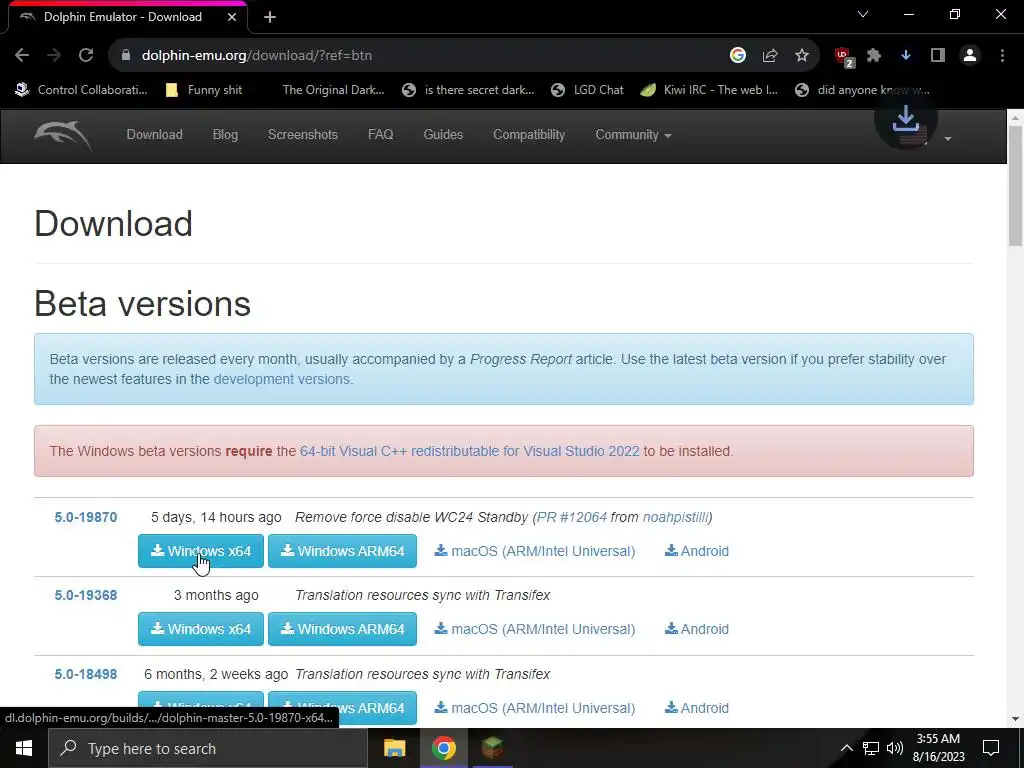Screen dimensions: 1024x768
Task: Download macOS build for 5.0-18498
Action: (535, 708)
